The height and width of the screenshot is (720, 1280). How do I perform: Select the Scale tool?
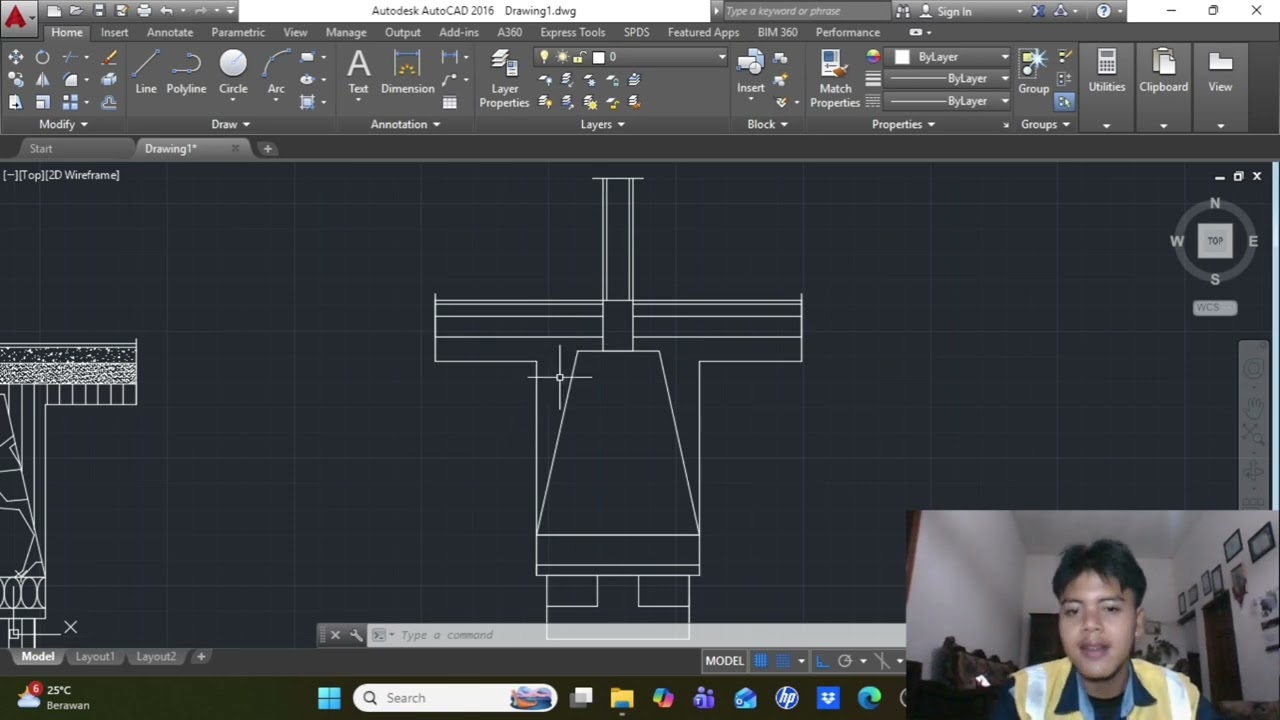pos(43,102)
